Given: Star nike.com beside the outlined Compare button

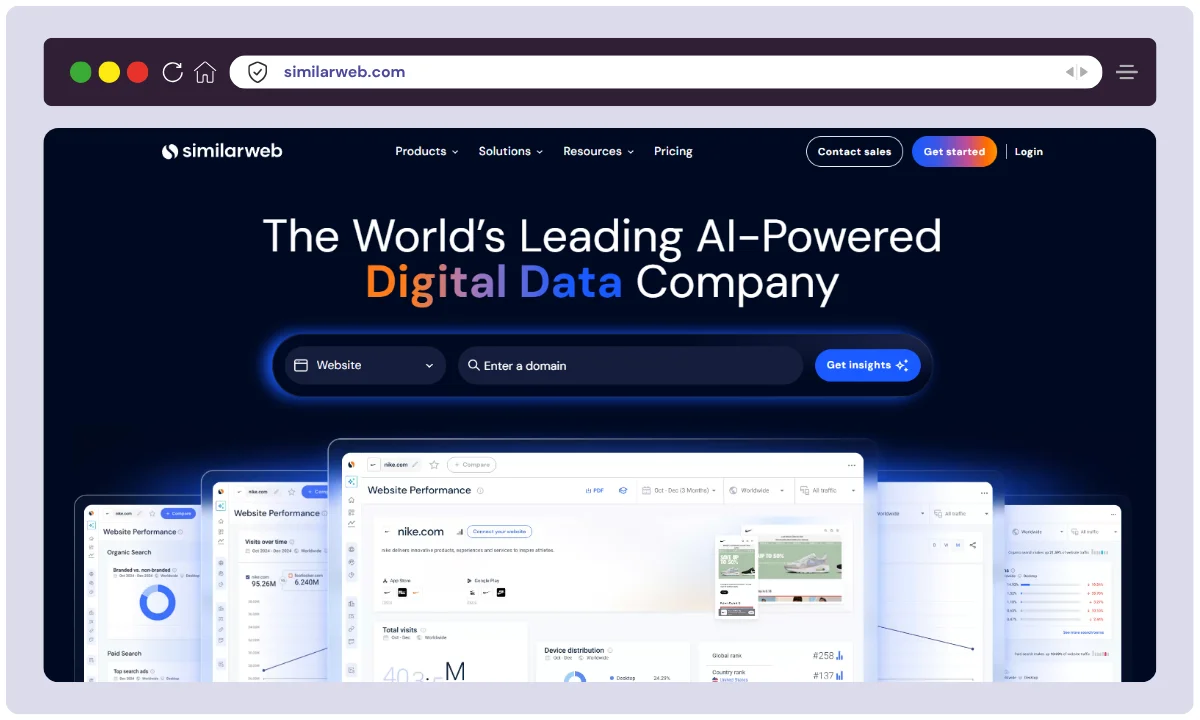Looking at the screenshot, I should (434, 465).
